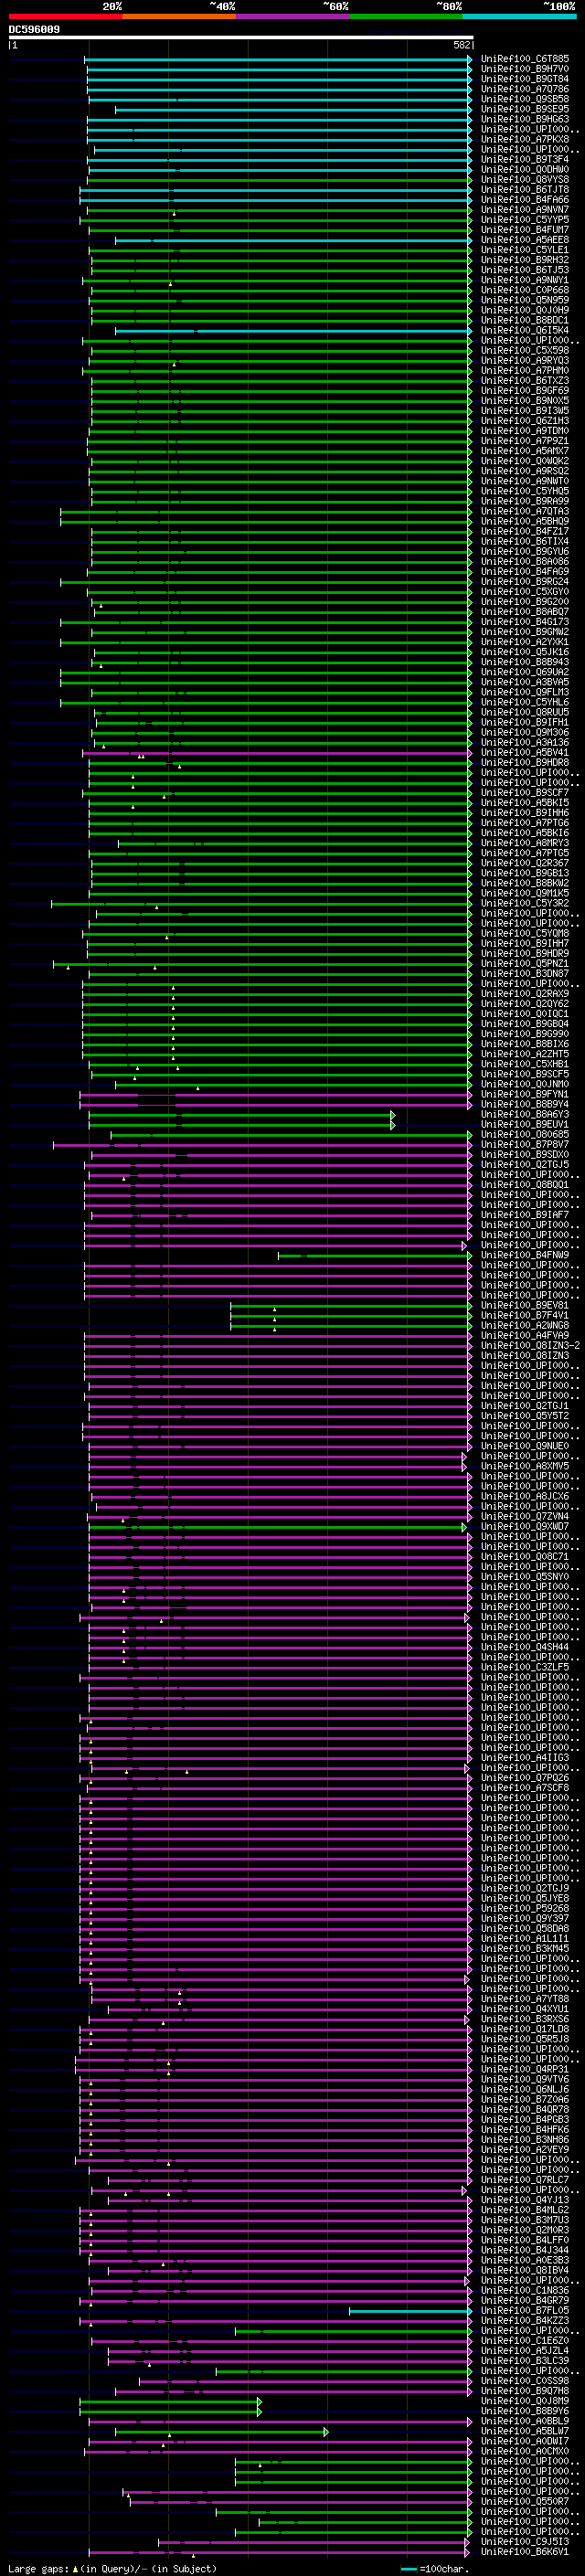
Task: Click the purple ~60% identity legend segment
Action: 292,16
